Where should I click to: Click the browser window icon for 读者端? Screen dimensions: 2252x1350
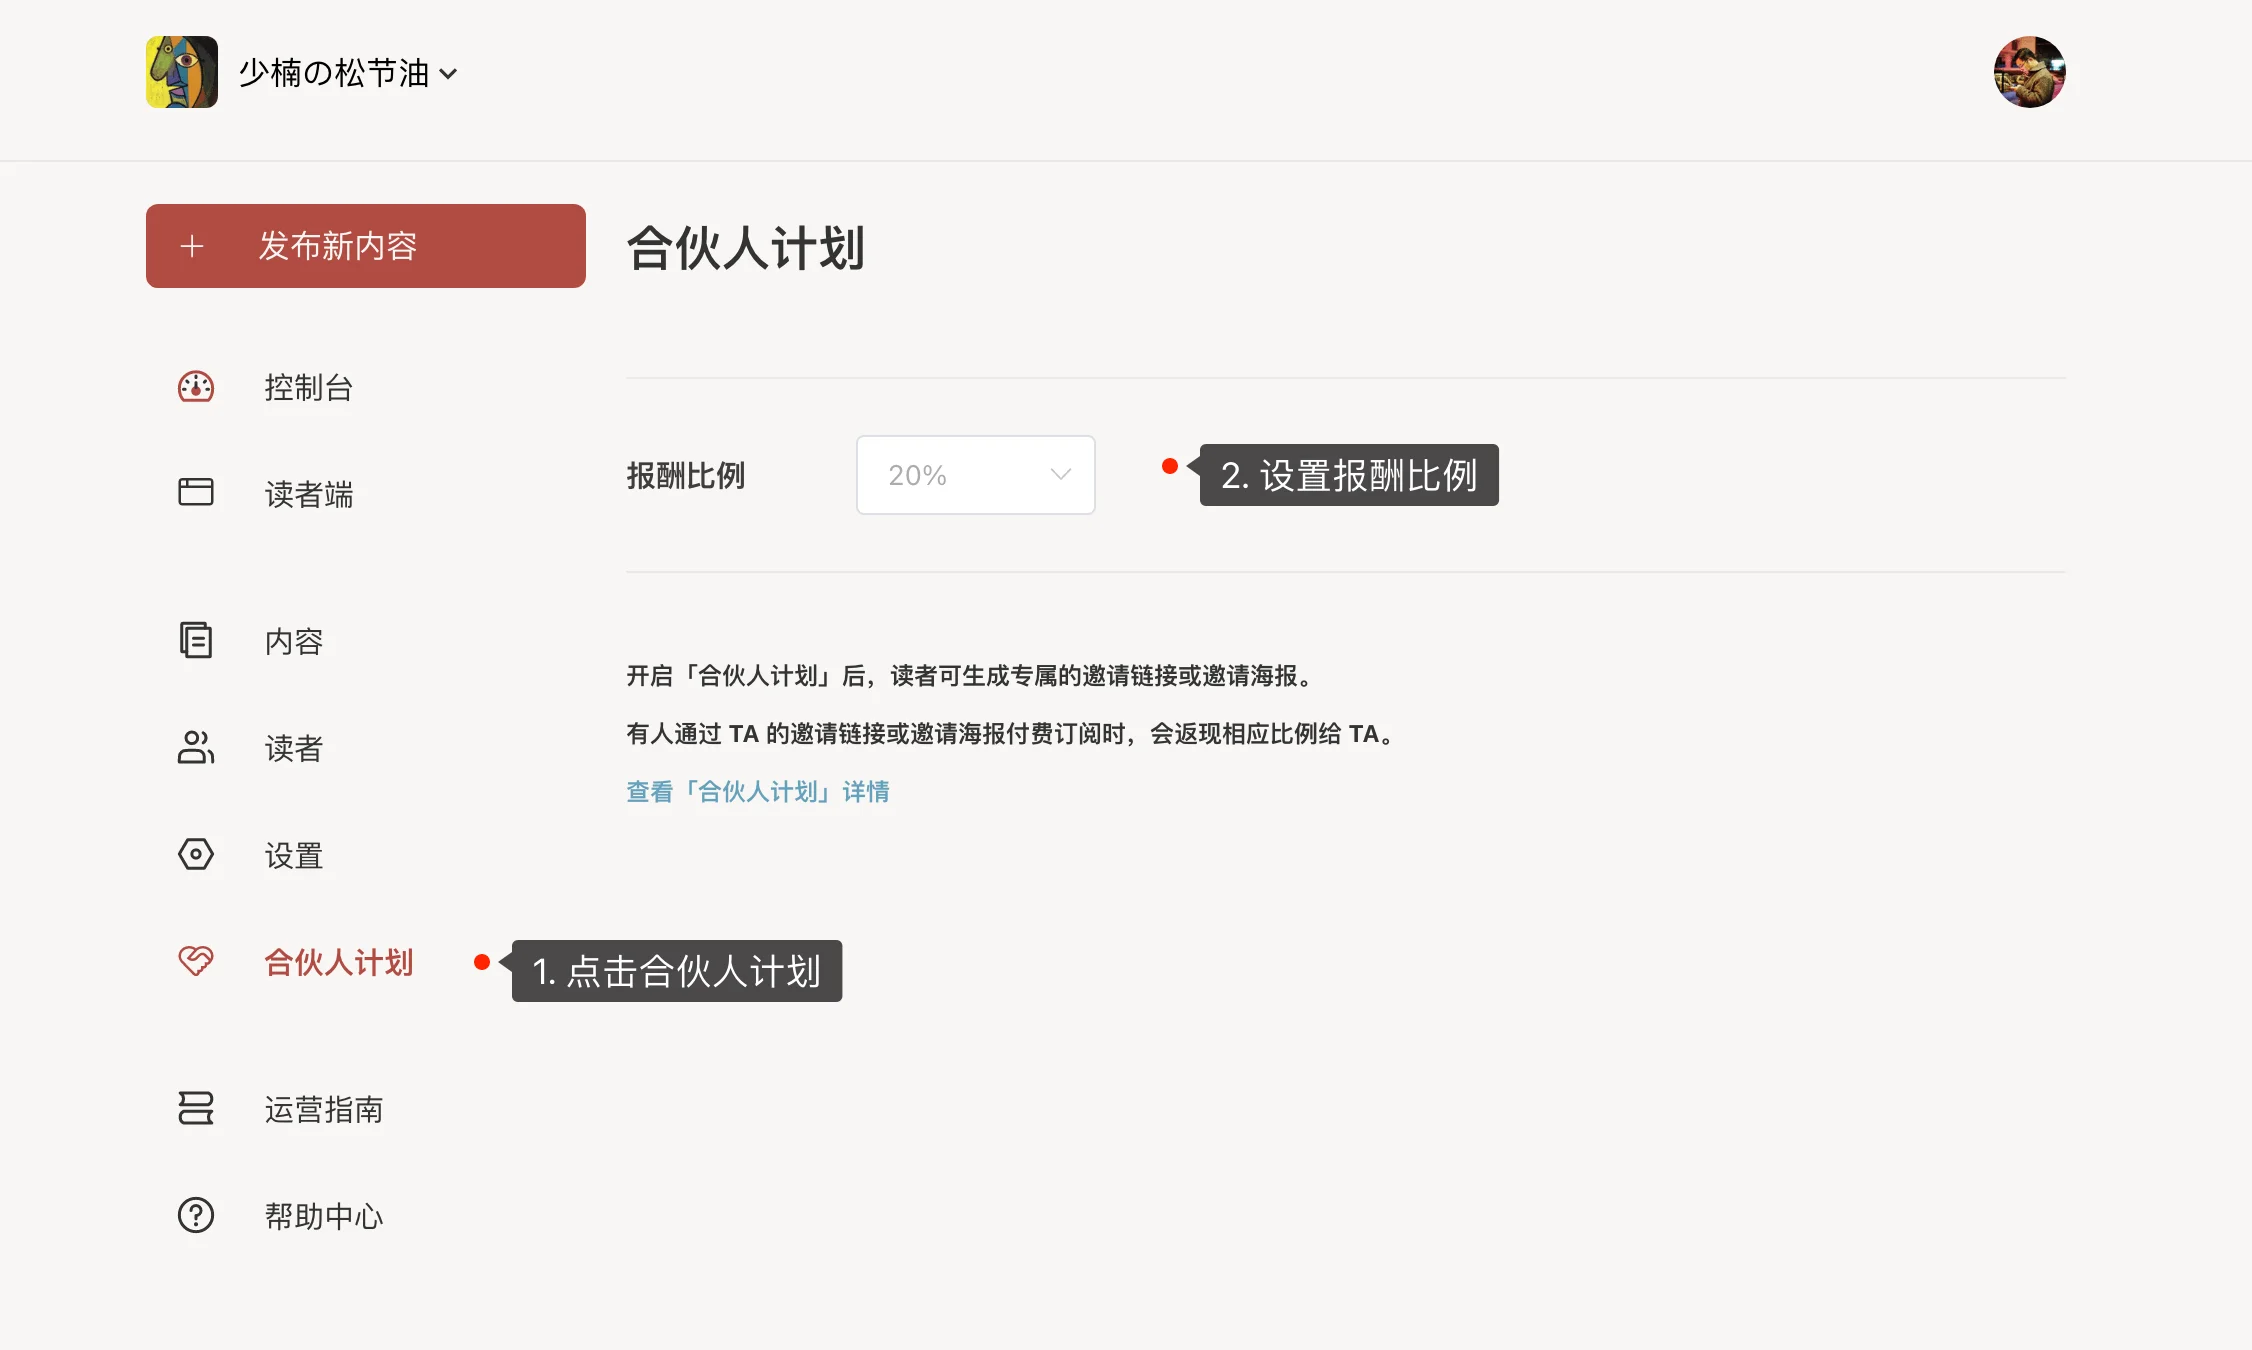click(196, 492)
